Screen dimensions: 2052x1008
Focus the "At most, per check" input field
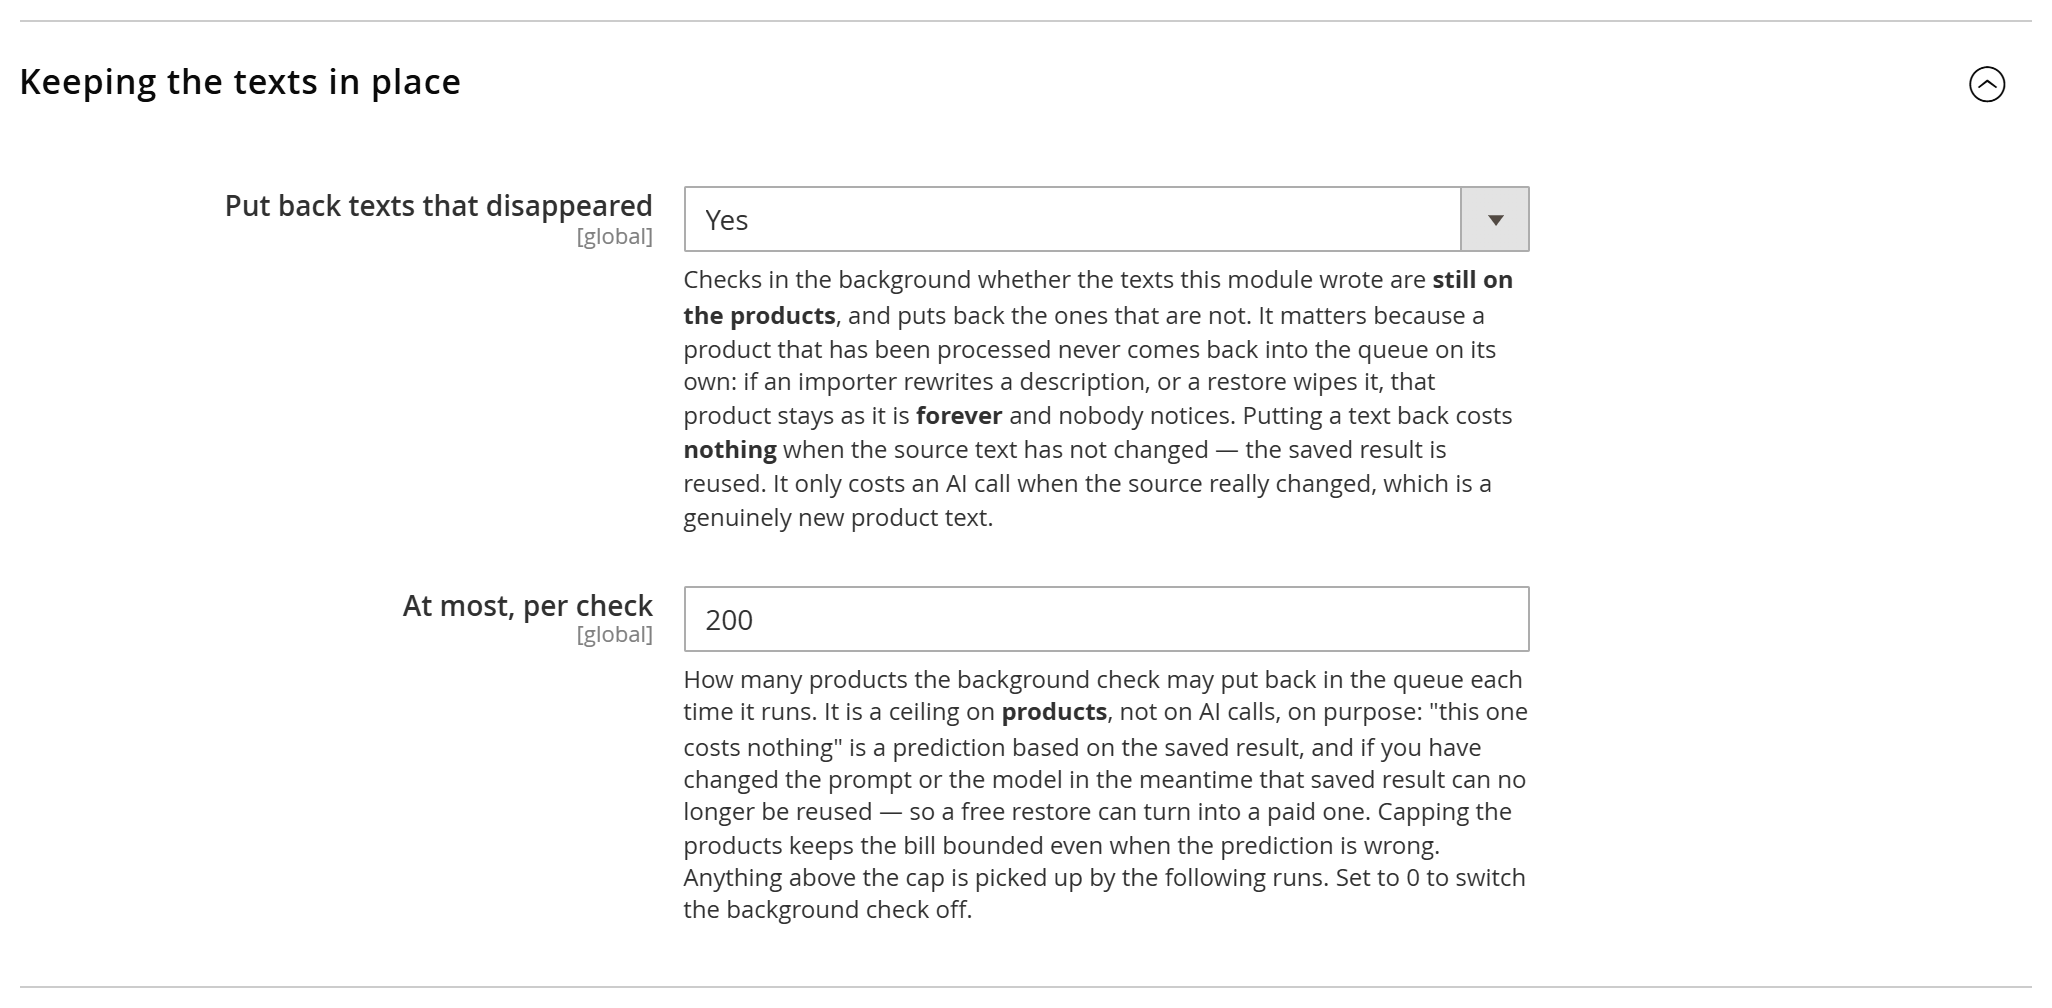pyautogui.click(x=1106, y=619)
